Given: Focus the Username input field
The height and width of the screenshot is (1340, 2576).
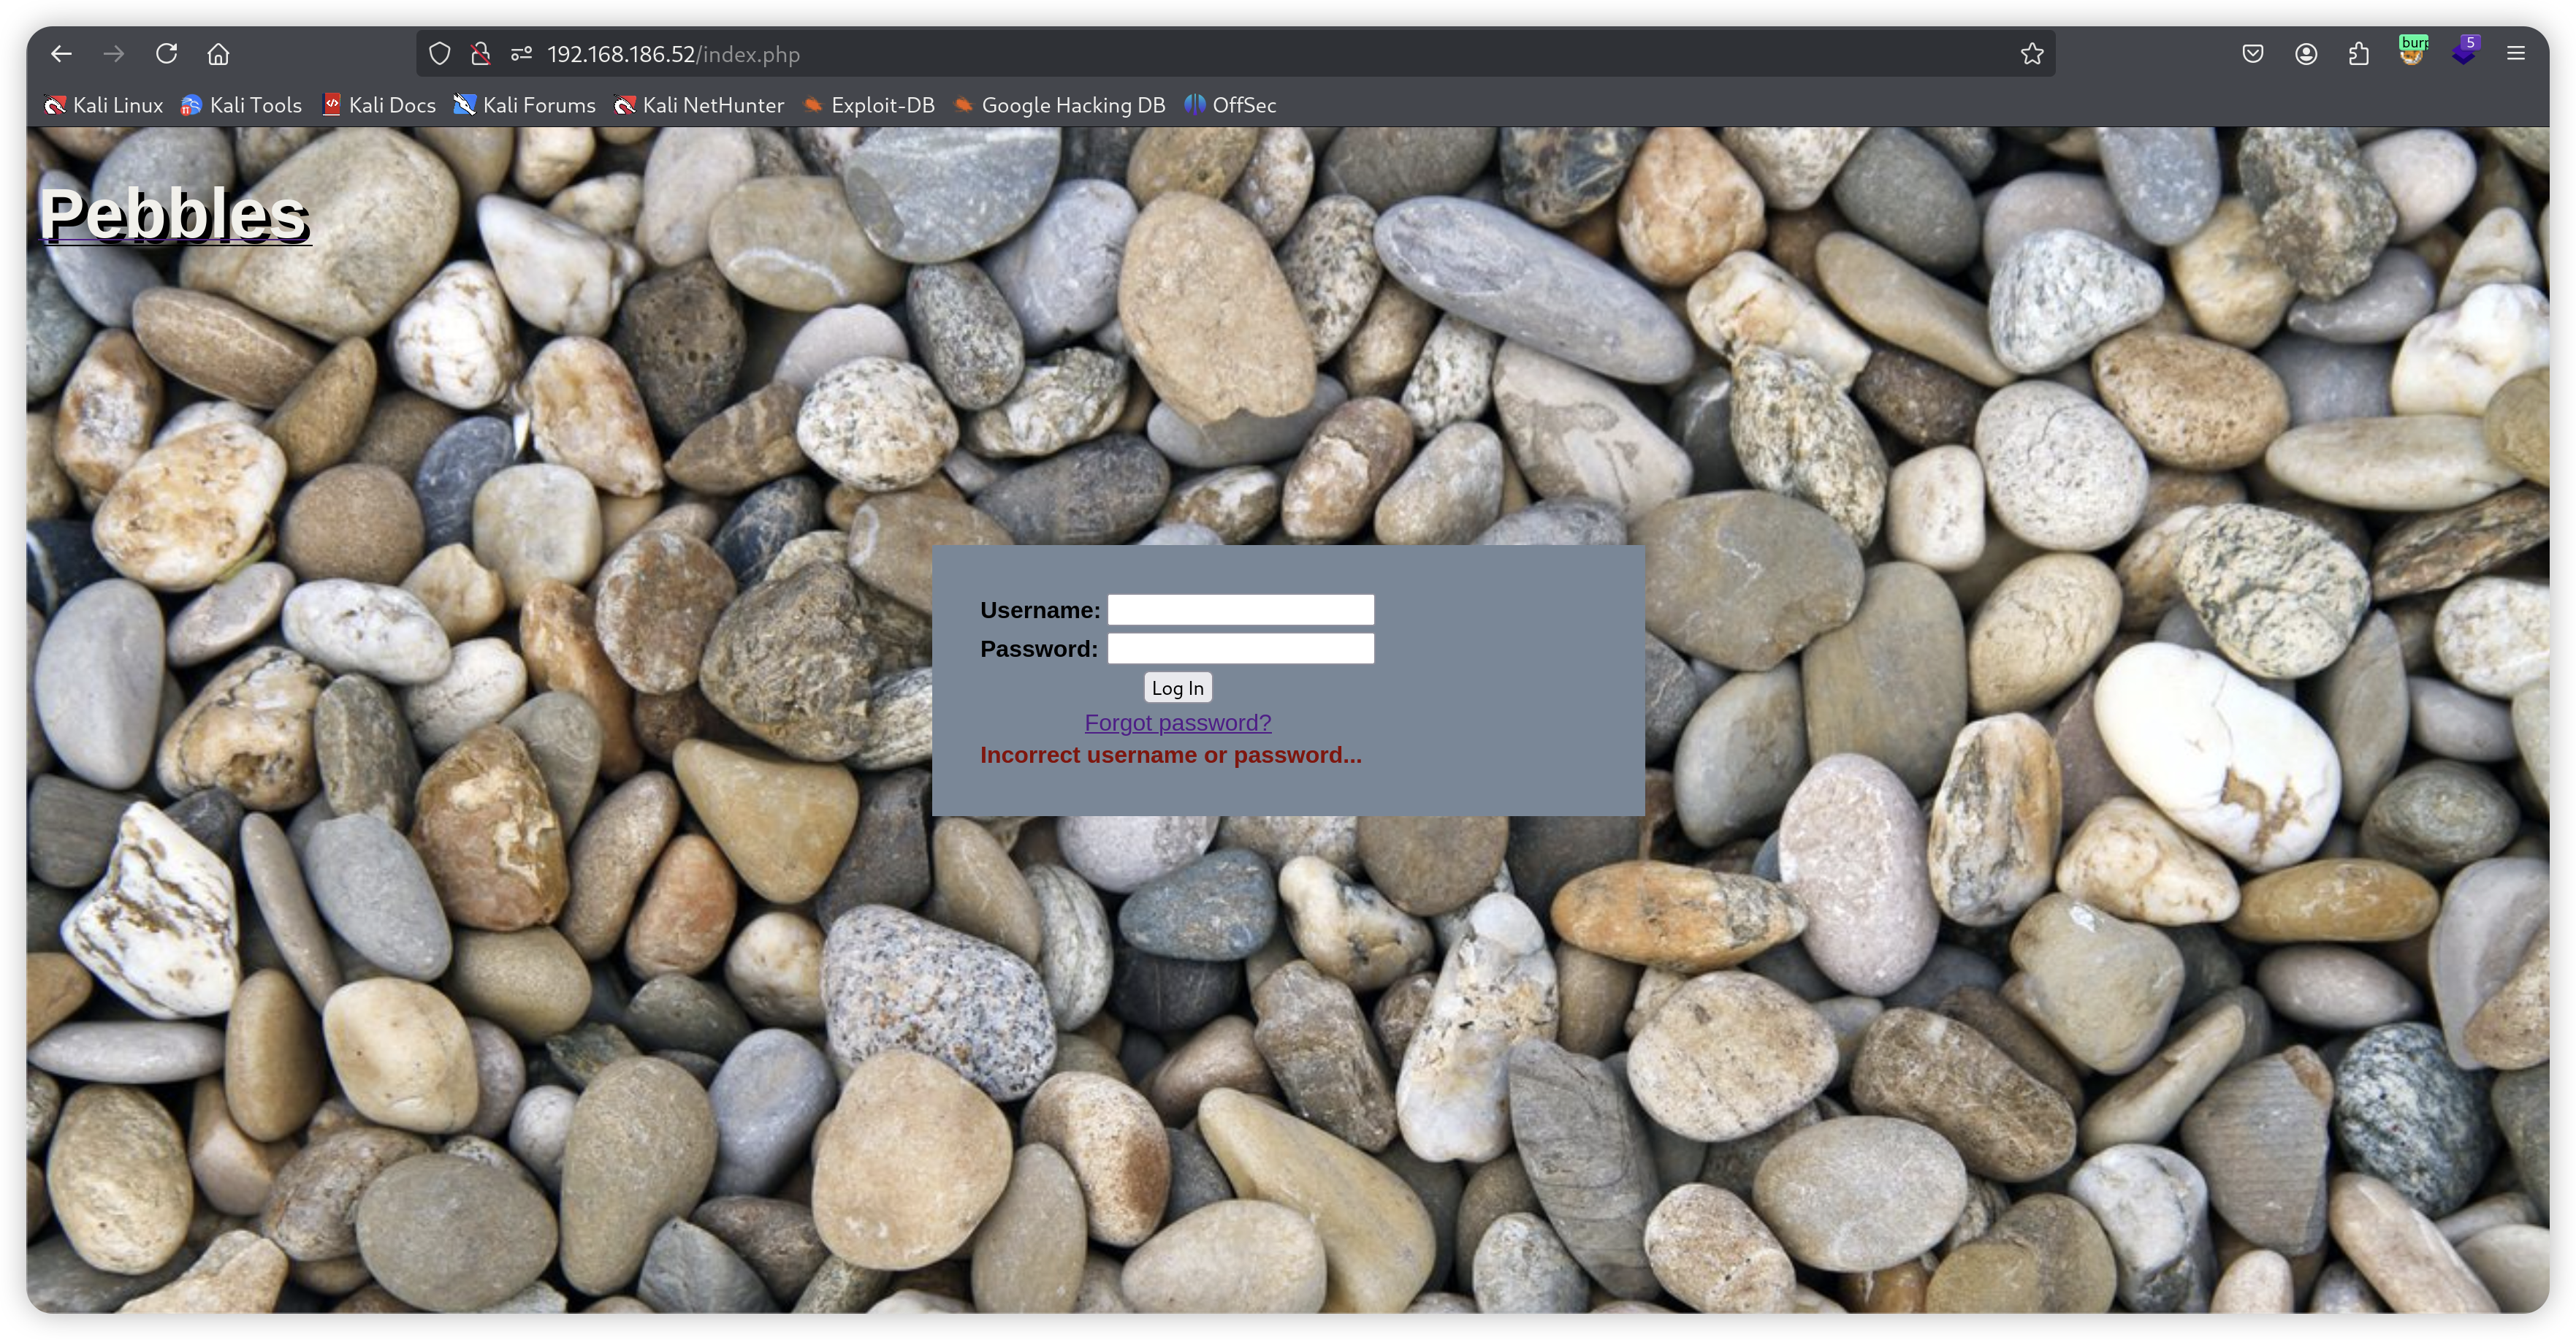Looking at the screenshot, I should pyautogui.click(x=1240, y=610).
